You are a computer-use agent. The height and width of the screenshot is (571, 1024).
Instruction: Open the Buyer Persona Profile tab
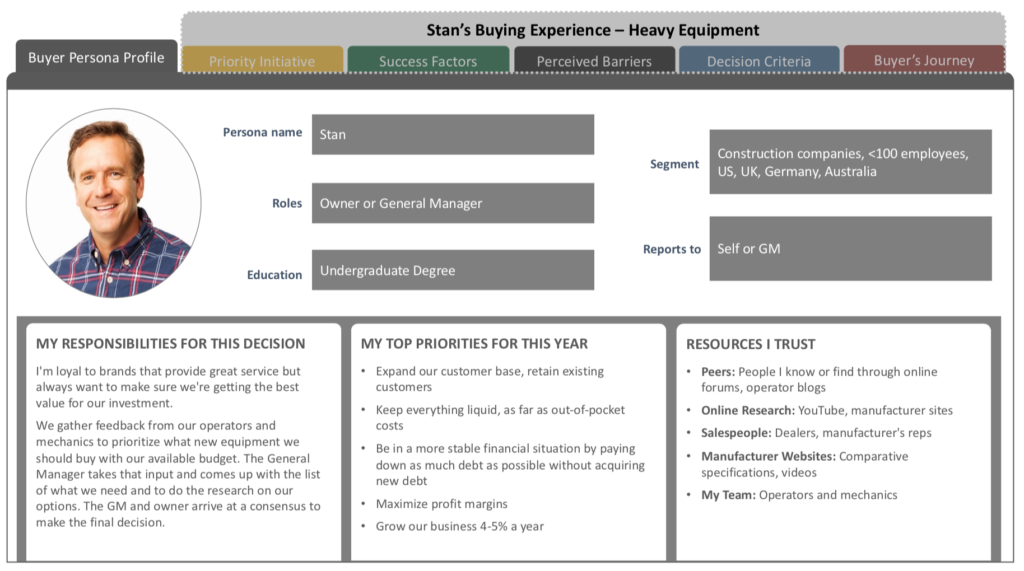97,57
